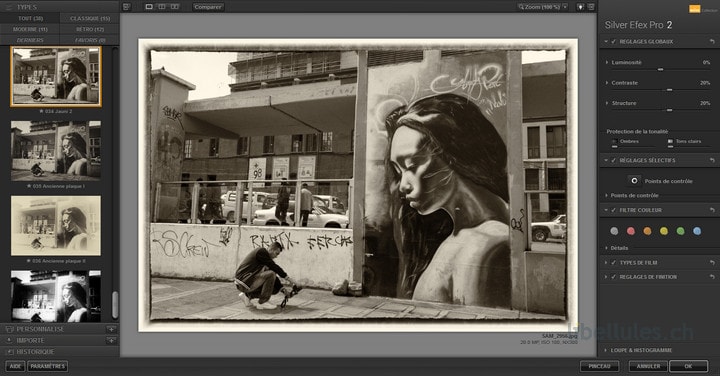Open the PARAMÈTRES button
This screenshot has width=720, height=376.
click(x=48, y=366)
